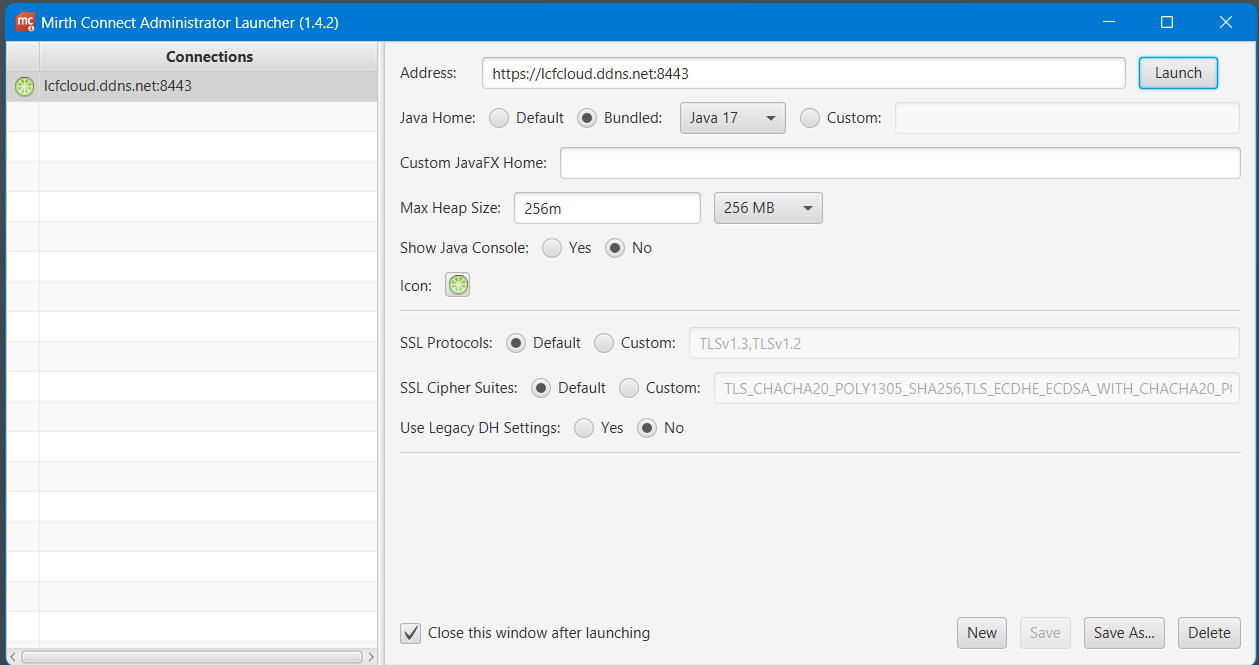
Task: Maximize the Administrator Launcher window
Action: (1167, 21)
